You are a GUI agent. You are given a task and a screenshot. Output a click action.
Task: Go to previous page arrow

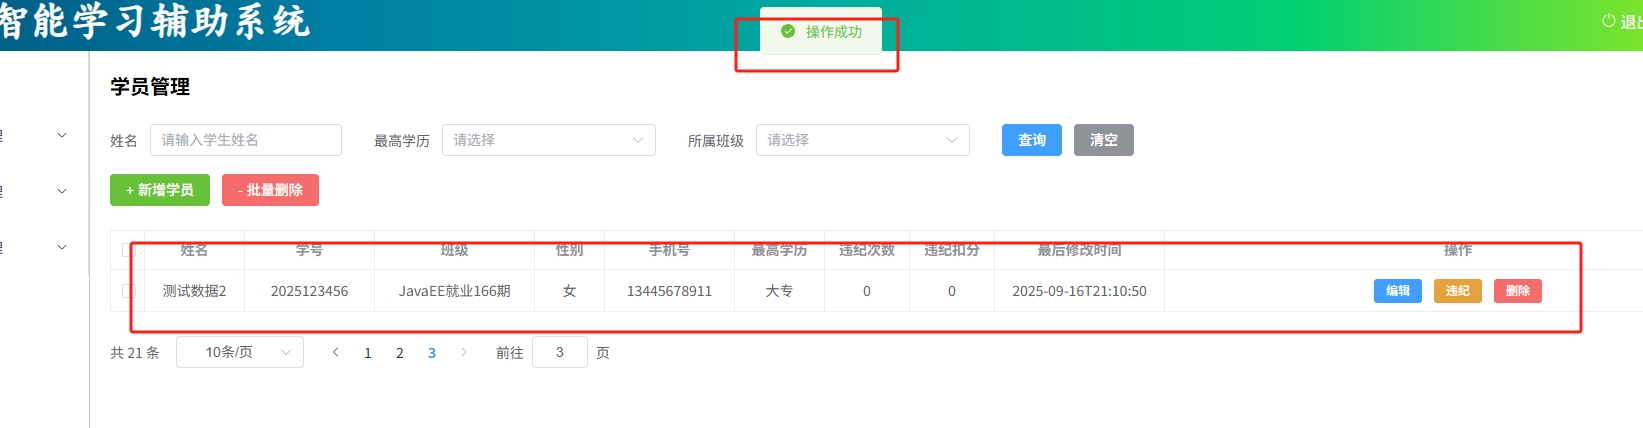tap(336, 352)
